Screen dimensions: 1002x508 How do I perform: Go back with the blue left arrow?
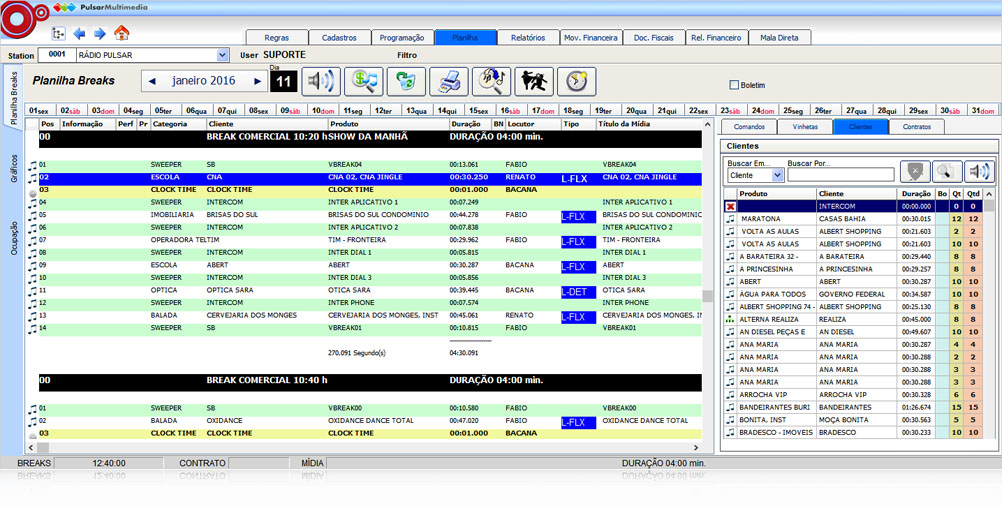pyautogui.click(x=79, y=33)
